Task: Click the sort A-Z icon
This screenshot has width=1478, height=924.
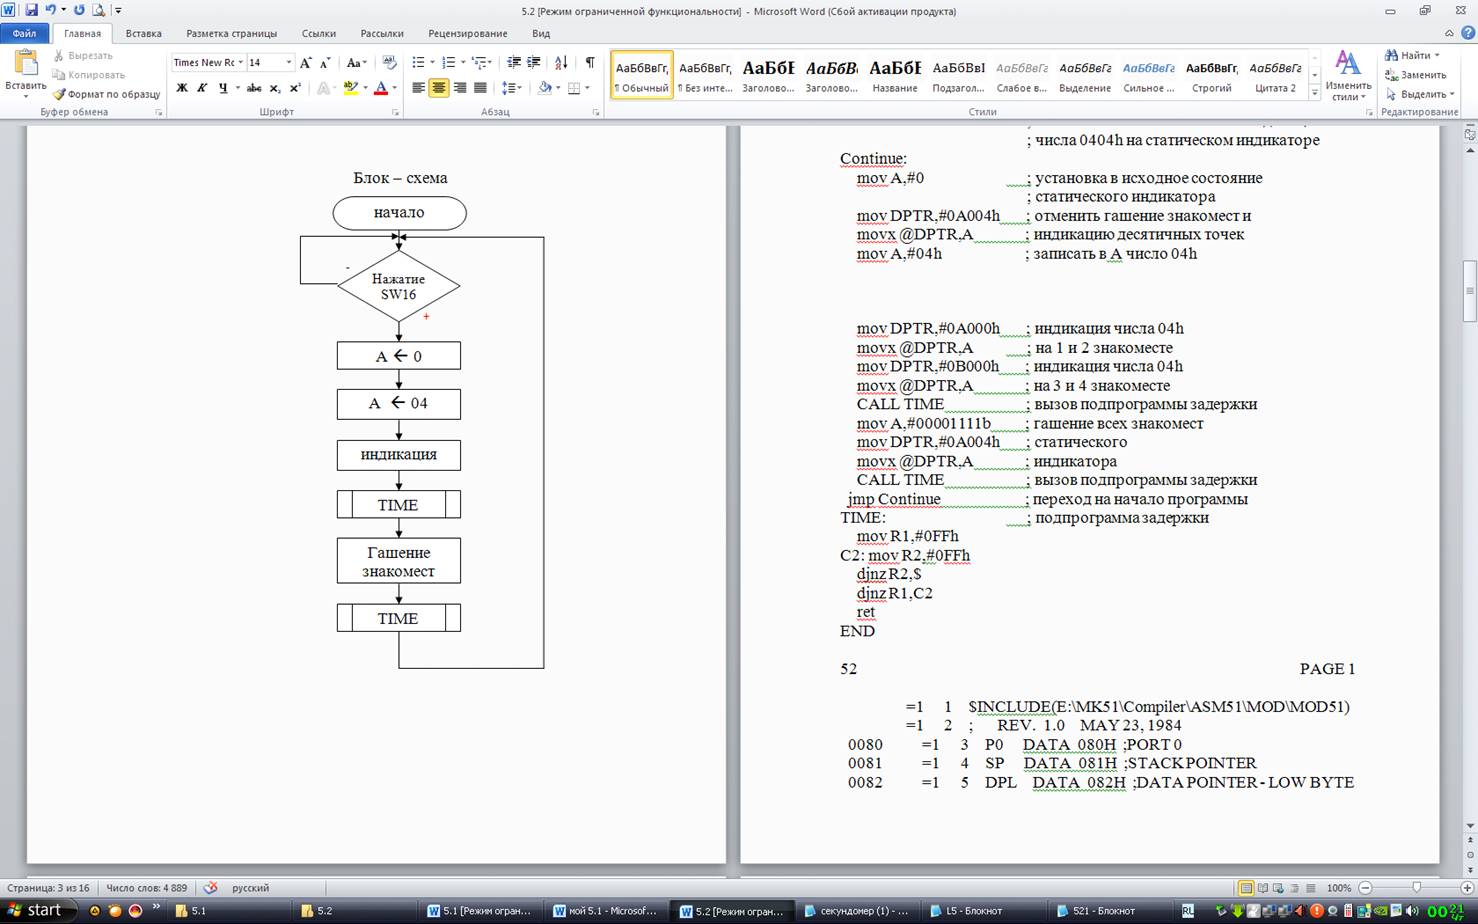Action: 561,62
